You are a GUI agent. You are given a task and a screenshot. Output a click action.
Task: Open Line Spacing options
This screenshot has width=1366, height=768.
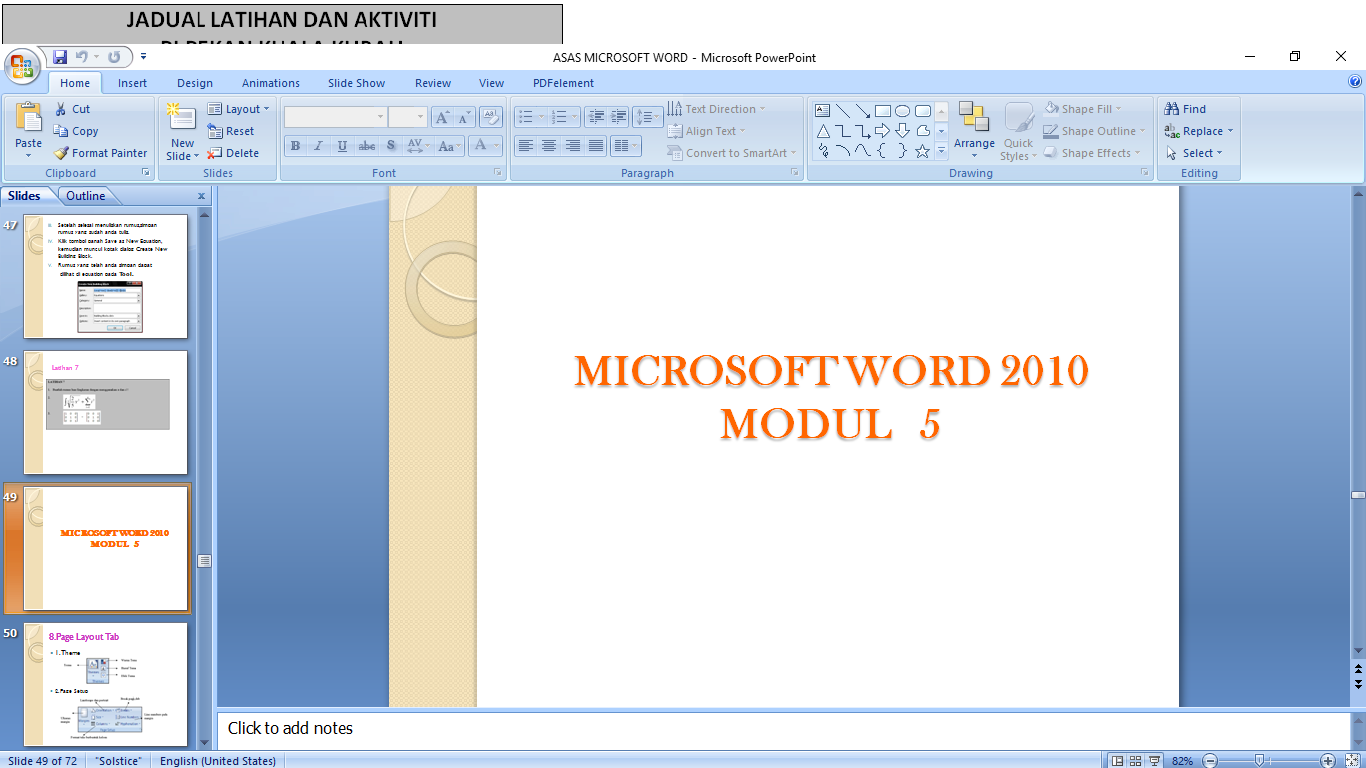pyautogui.click(x=648, y=117)
